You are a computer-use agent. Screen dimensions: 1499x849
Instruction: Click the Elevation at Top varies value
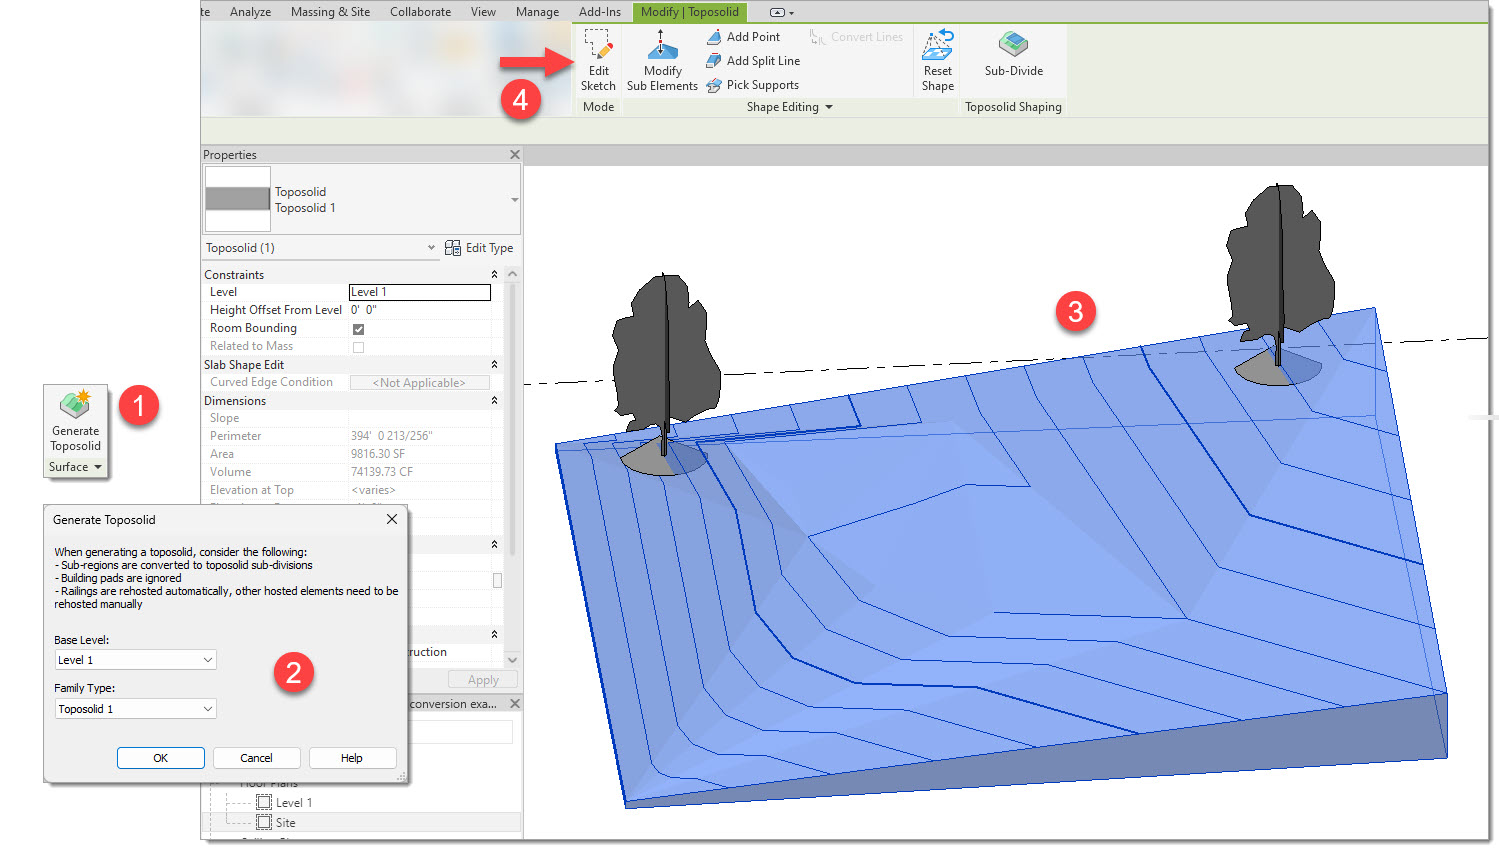[x=373, y=490]
